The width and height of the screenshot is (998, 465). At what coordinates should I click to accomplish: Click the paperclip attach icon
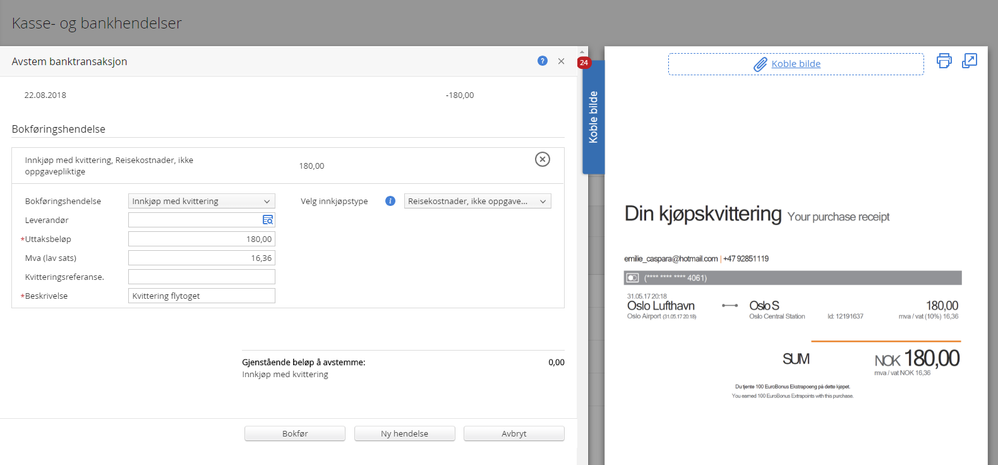coord(760,64)
